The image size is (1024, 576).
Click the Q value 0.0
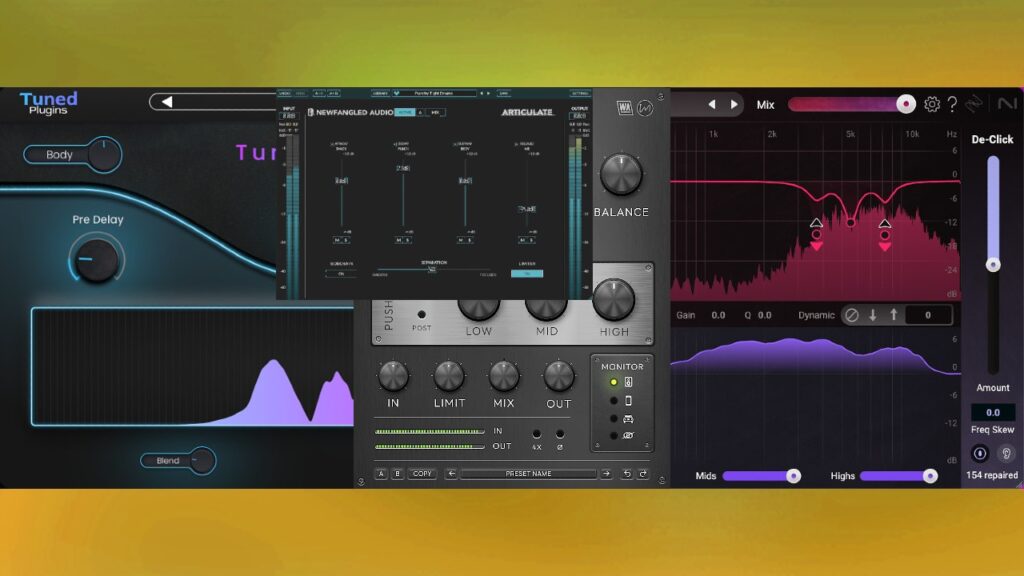(x=765, y=315)
